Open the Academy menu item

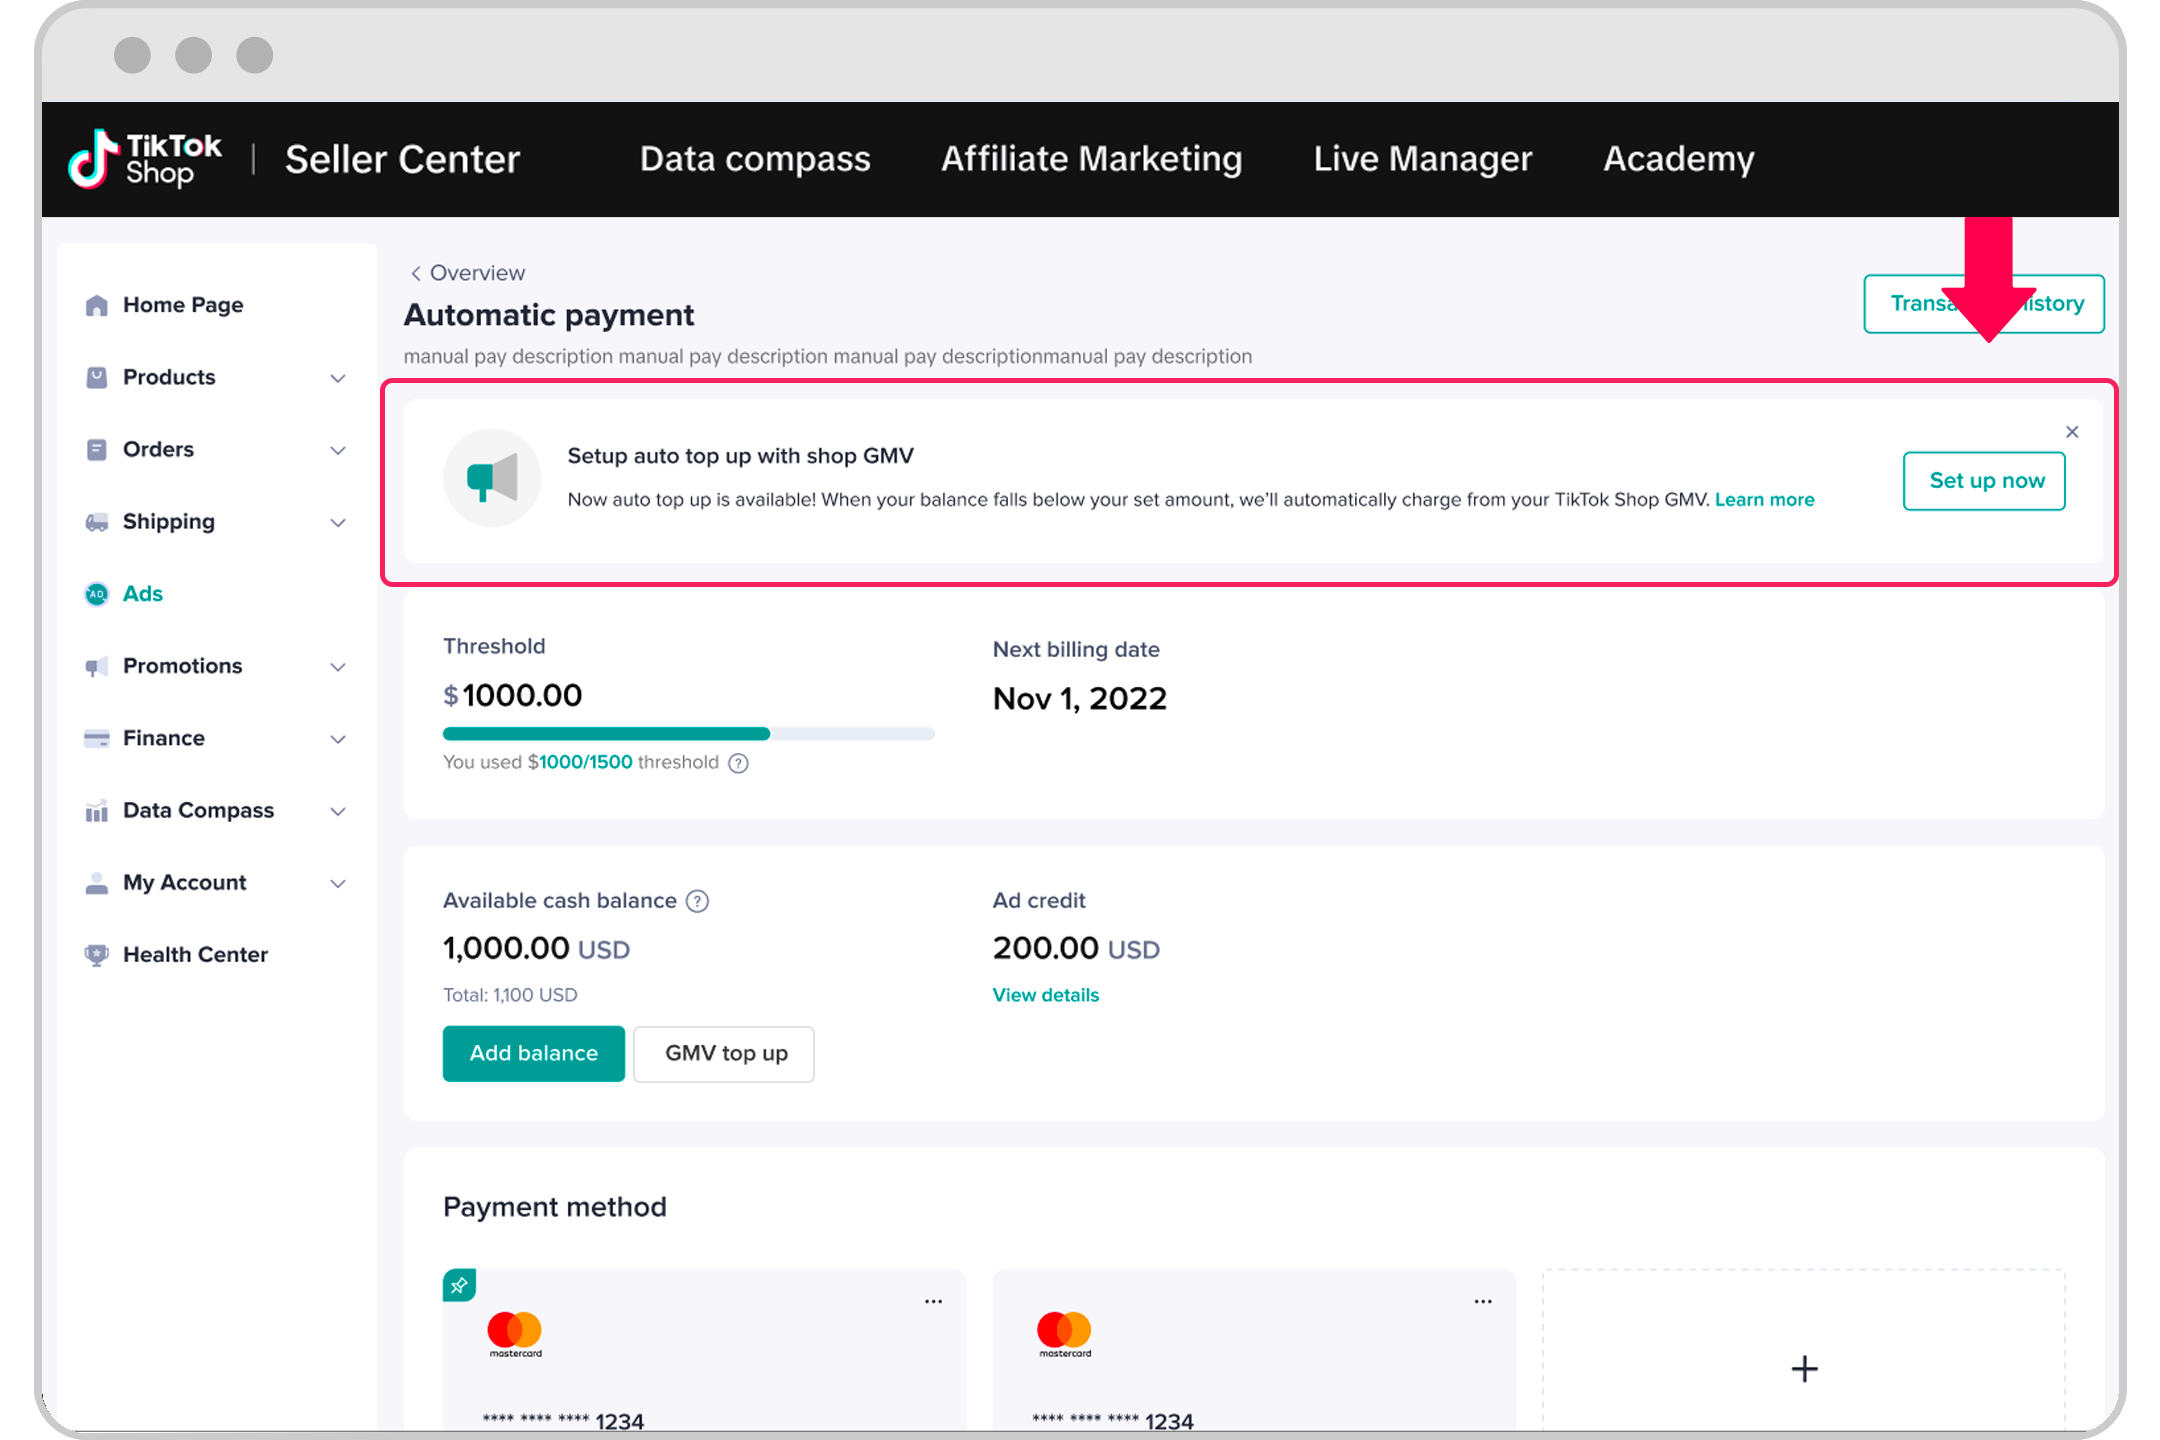coord(1678,158)
